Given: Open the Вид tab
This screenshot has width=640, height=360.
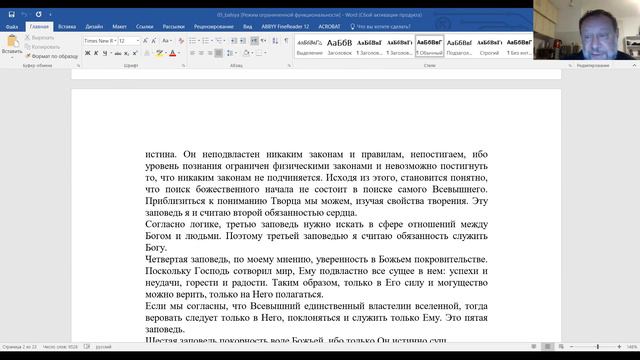Looking at the screenshot, I should pos(247,27).
